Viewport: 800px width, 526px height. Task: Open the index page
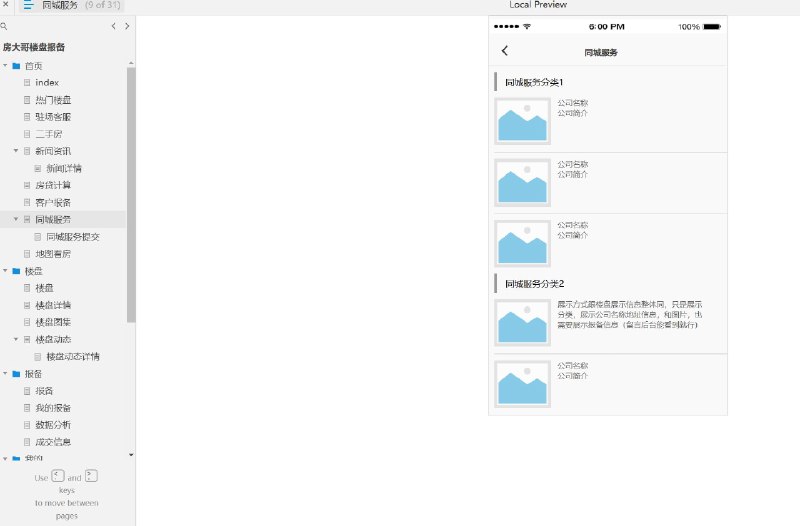[47, 83]
